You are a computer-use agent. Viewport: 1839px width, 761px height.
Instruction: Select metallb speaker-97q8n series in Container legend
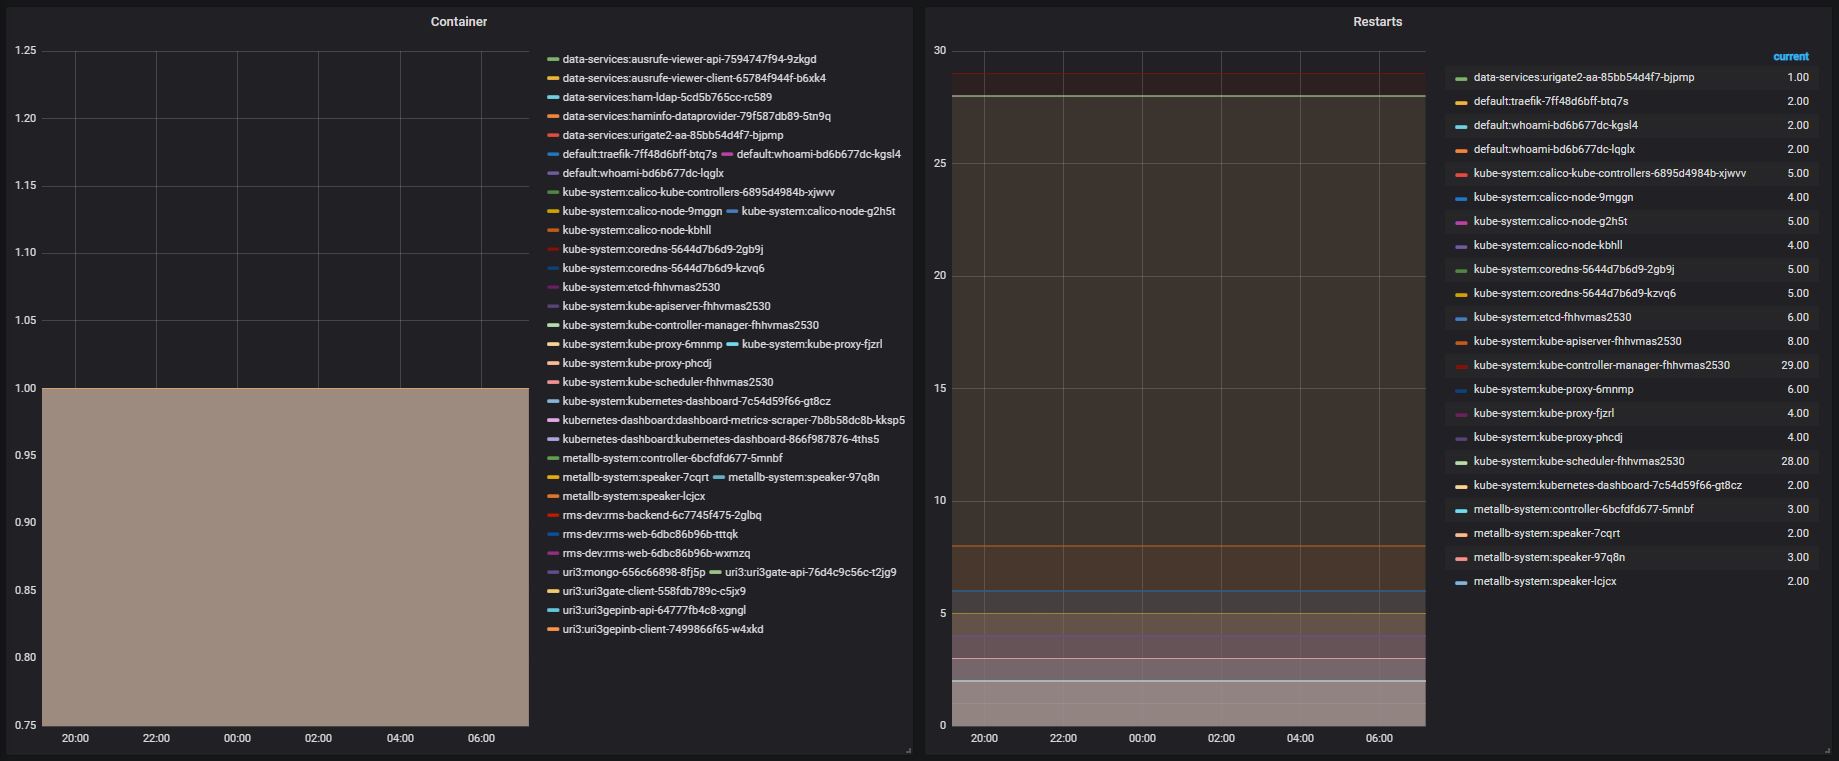[x=804, y=477]
